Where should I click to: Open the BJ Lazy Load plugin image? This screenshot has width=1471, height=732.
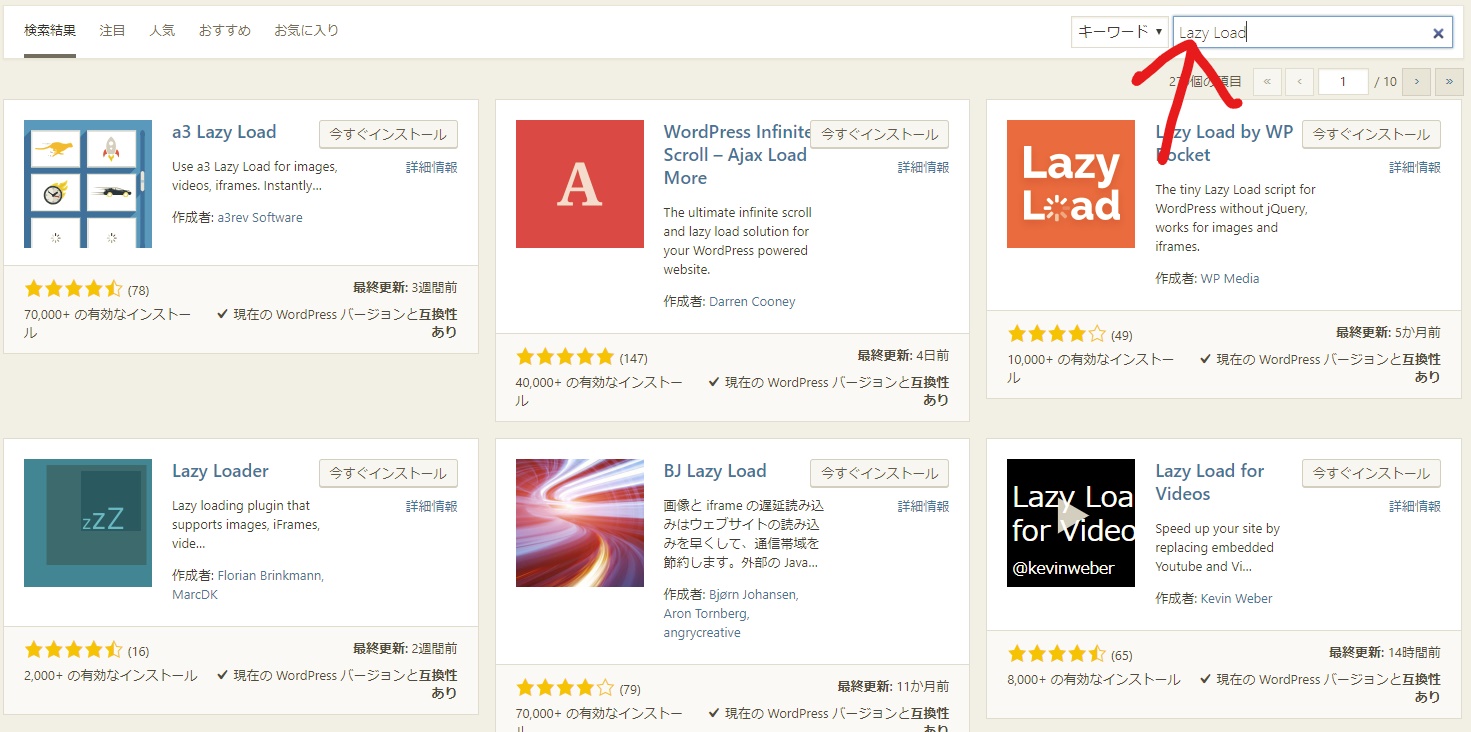580,523
